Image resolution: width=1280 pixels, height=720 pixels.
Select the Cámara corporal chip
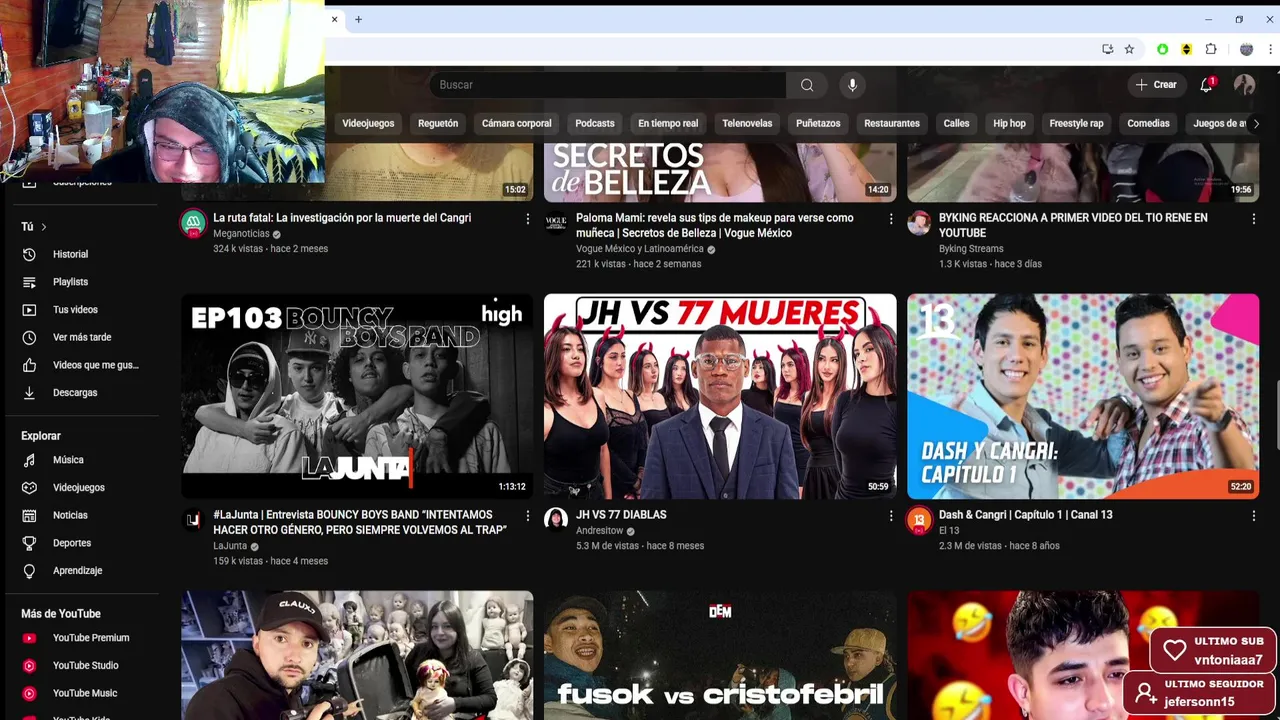point(516,123)
